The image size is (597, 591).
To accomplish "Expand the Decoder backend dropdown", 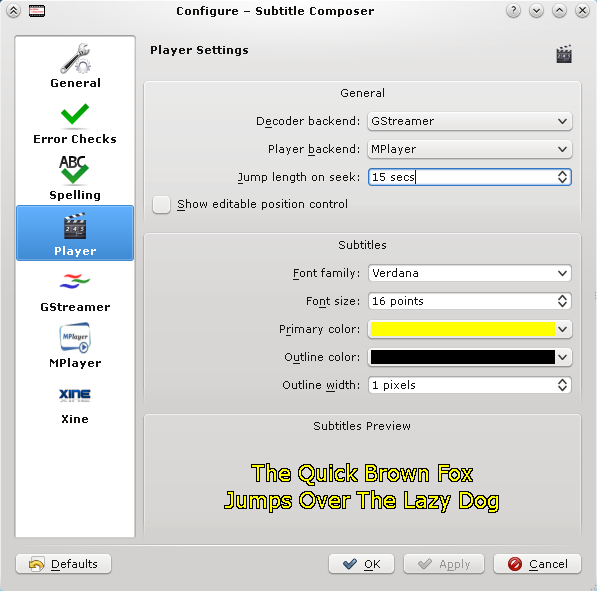I will tap(469, 121).
